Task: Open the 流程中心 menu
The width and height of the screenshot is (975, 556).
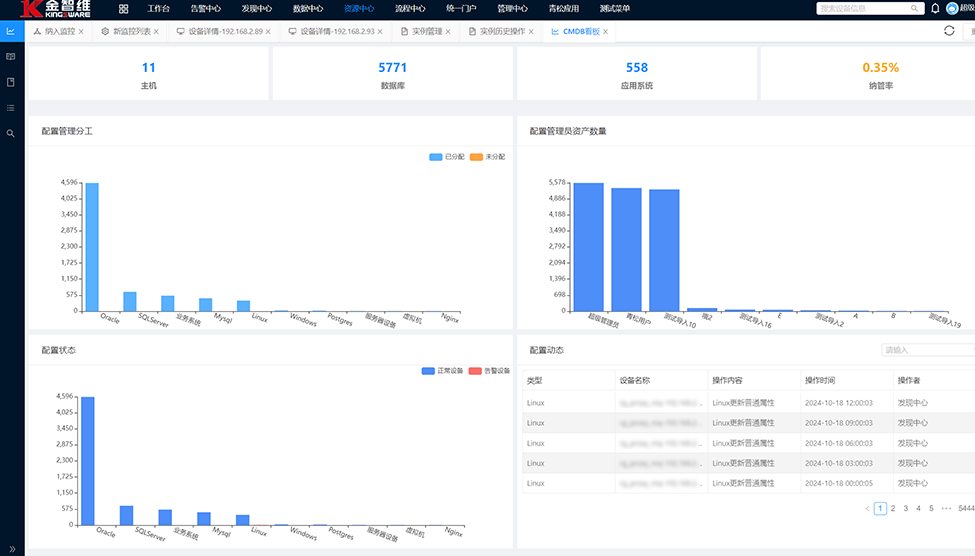Action: [x=410, y=9]
